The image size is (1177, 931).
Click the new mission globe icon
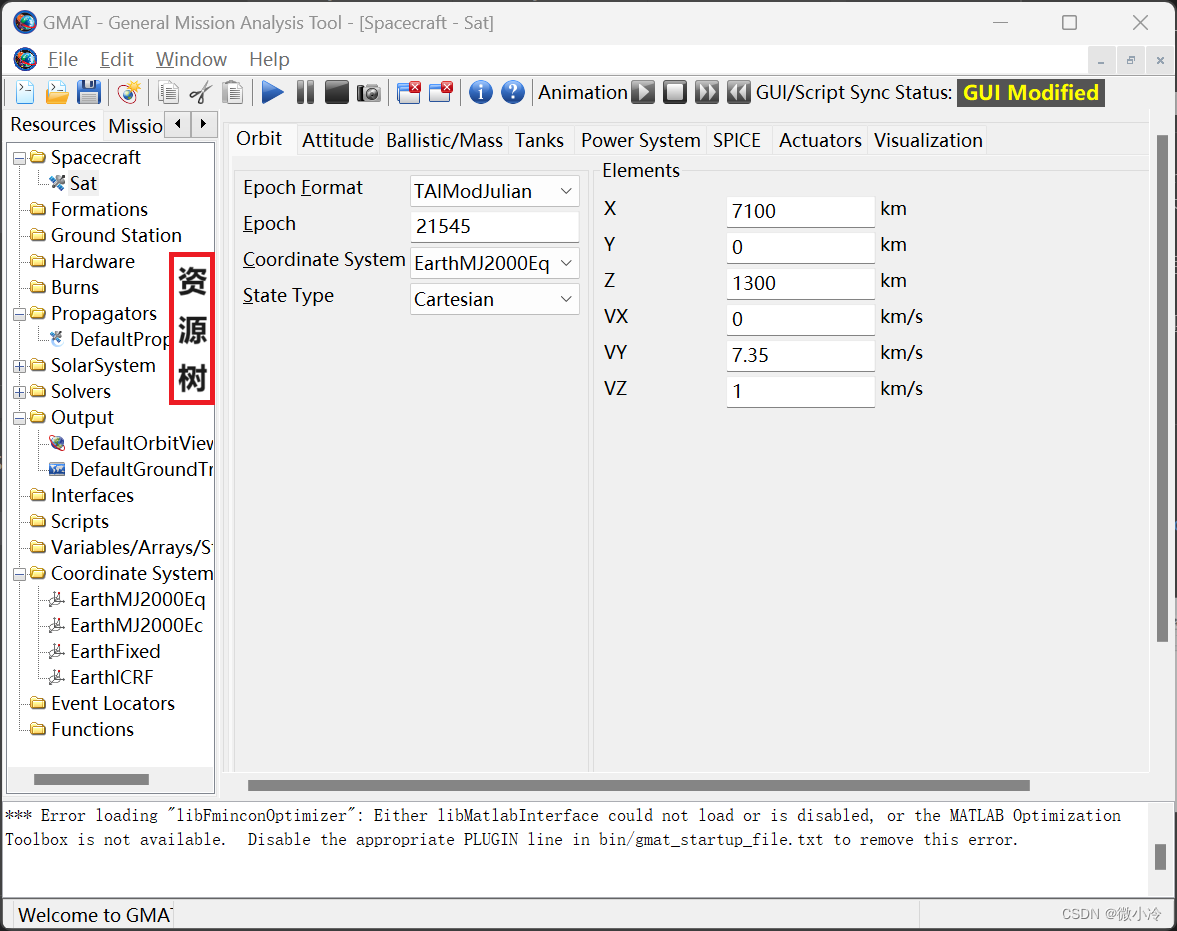pos(128,92)
